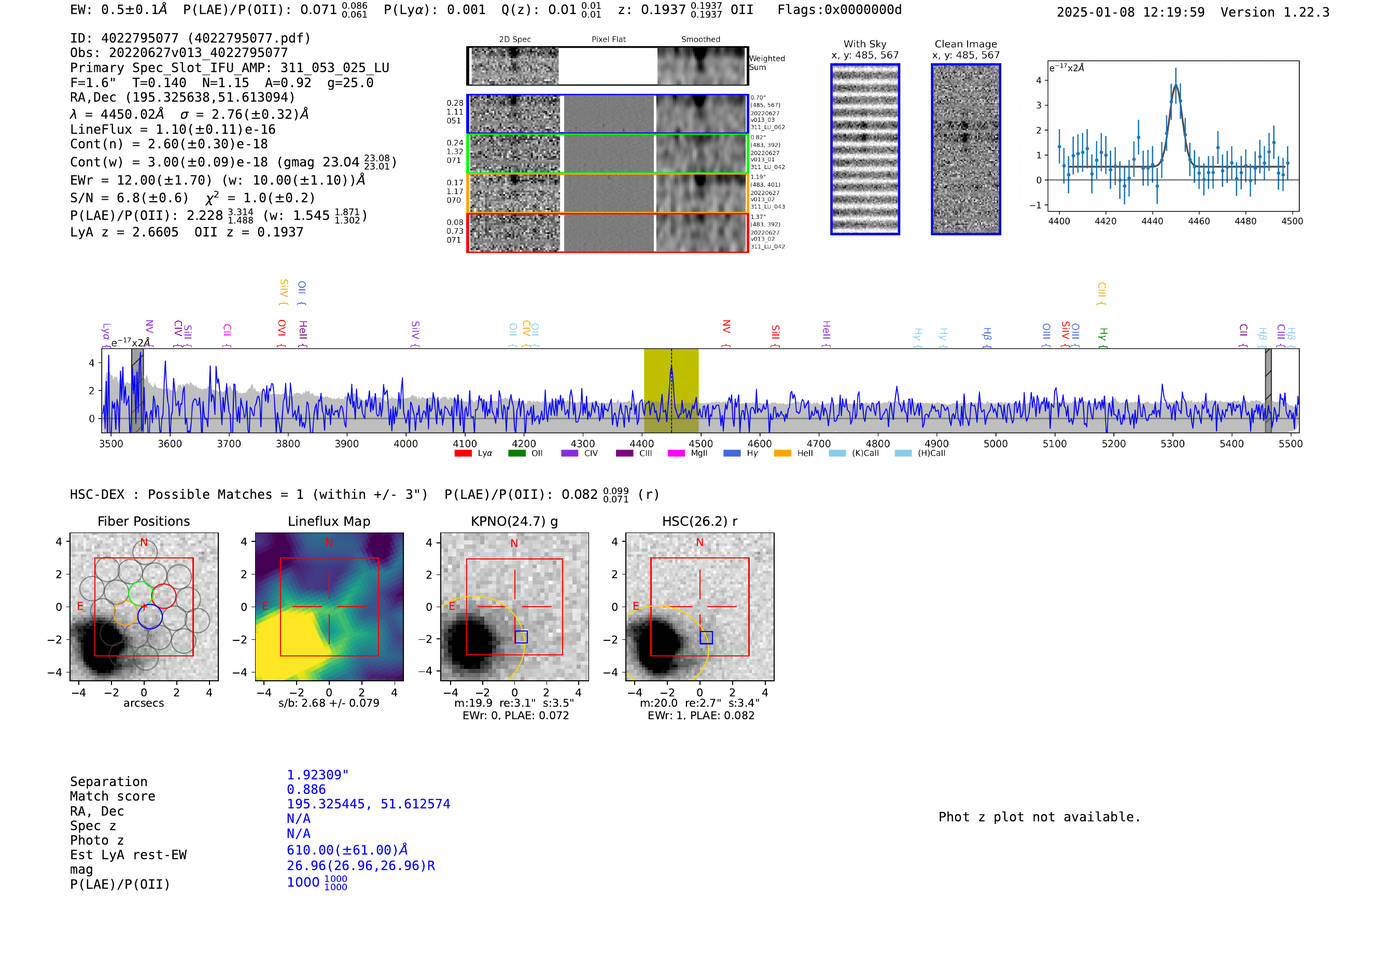Click the m:20.0 re:2.7" s:3.4" caption
Screen dimensions: 1400x953
coord(699,703)
